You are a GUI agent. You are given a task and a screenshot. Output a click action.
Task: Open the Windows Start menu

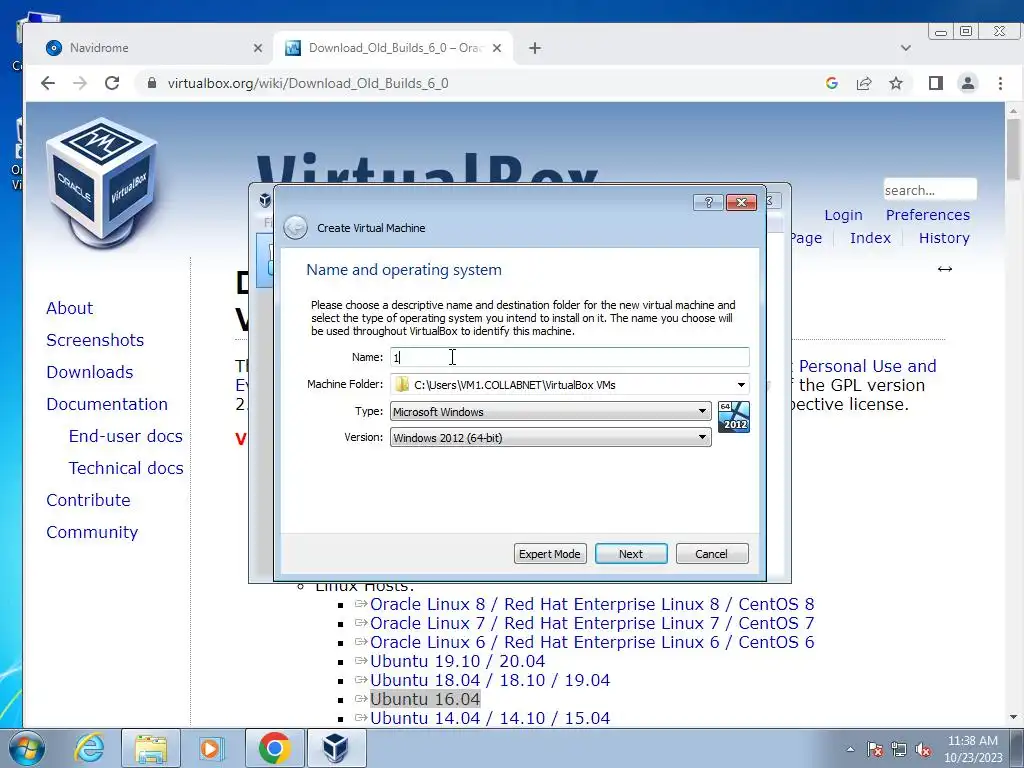[x=27, y=748]
